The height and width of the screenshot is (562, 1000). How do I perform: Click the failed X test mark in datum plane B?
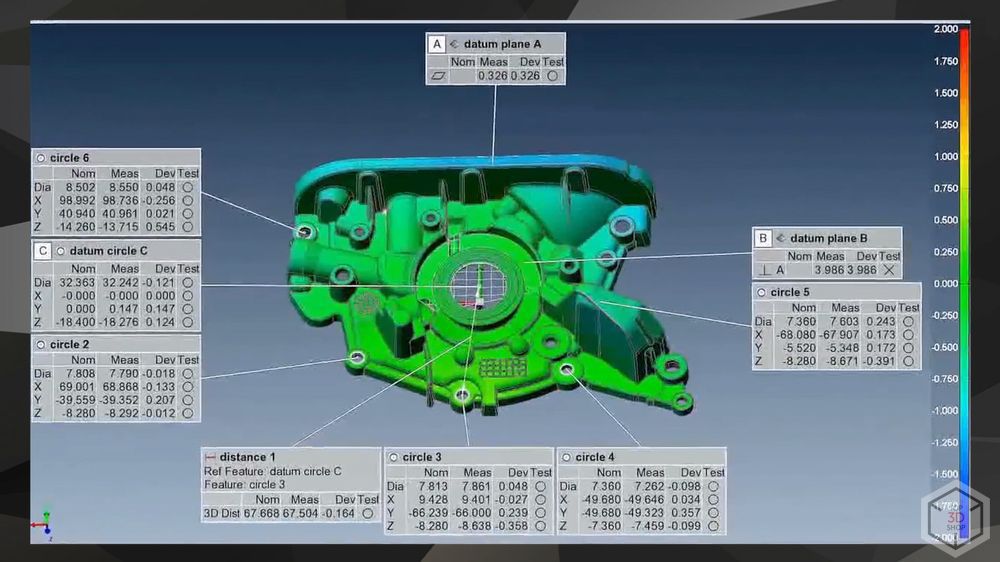pyautogui.click(x=889, y=270)
